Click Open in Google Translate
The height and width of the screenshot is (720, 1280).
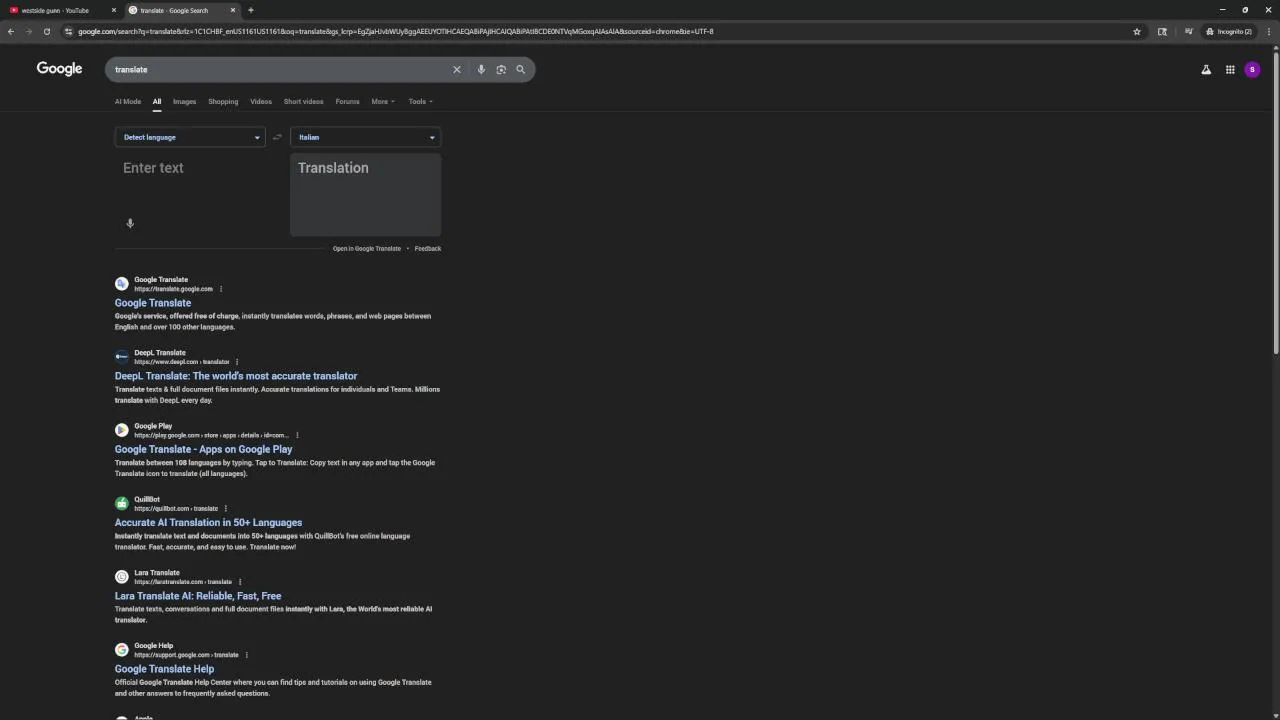pos(367,248)
